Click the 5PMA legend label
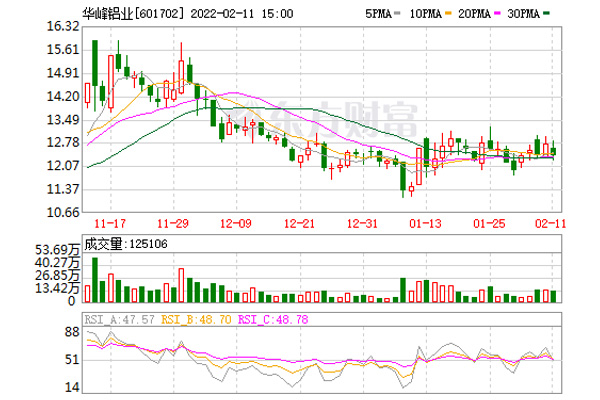Screen dimensions: 600x400 click(x=349, y=15)
